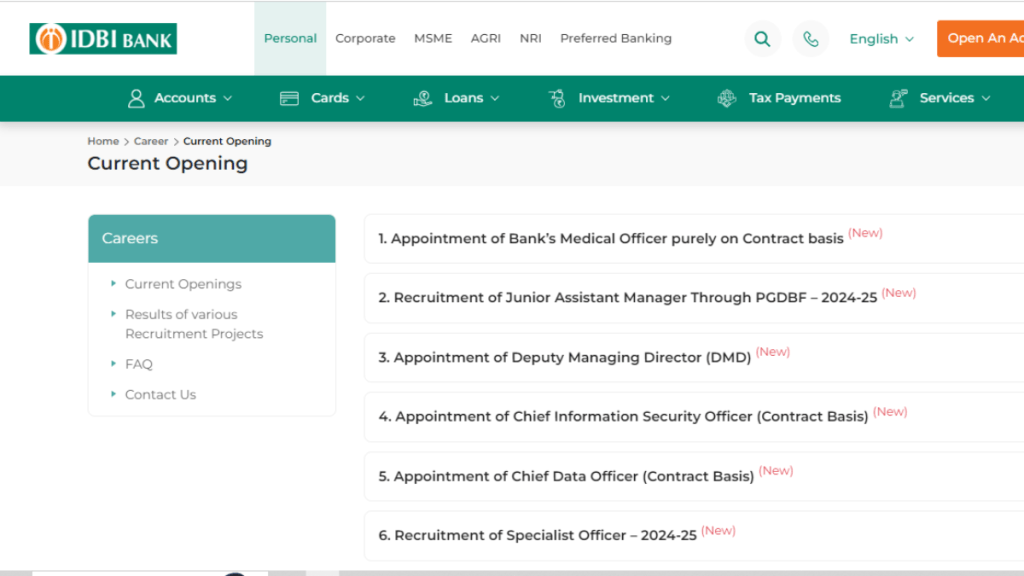Screen dimensions: 1024x576
Task: Click the Investment plant icon
Action: click(x=557, y=98)
